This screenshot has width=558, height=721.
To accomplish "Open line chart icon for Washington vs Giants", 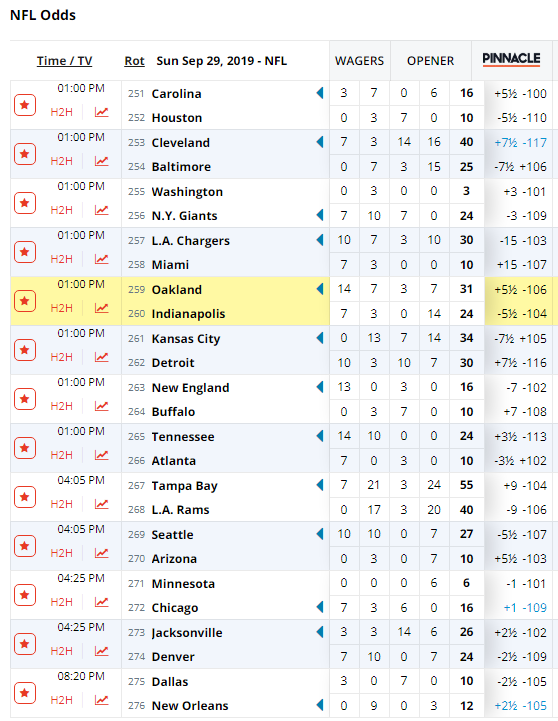I will point(102,210).
